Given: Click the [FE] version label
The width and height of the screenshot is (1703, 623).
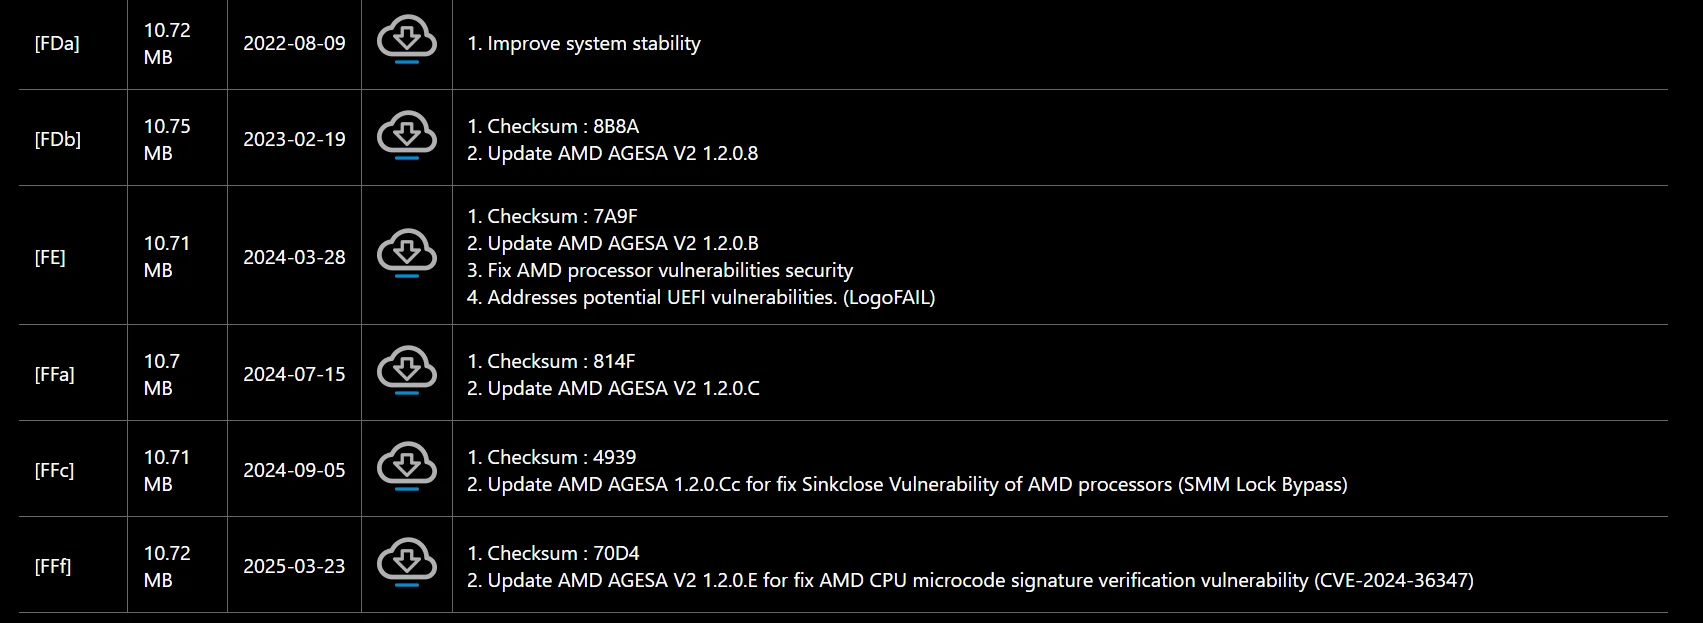Looking at the screenshot, I should 50,257.
